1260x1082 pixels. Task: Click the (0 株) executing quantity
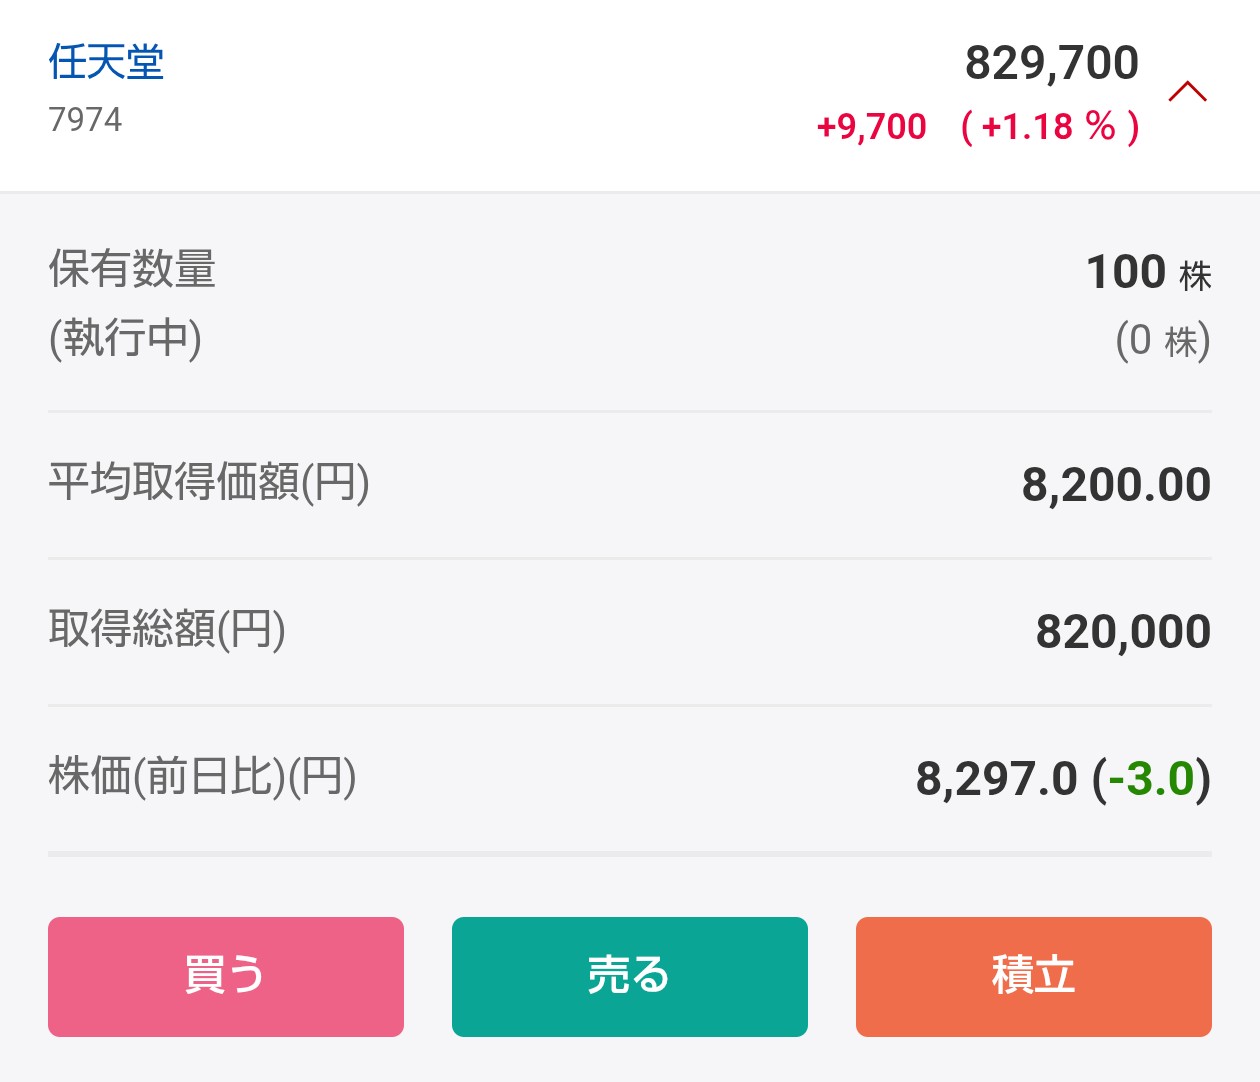click(x=1162, y=341)
